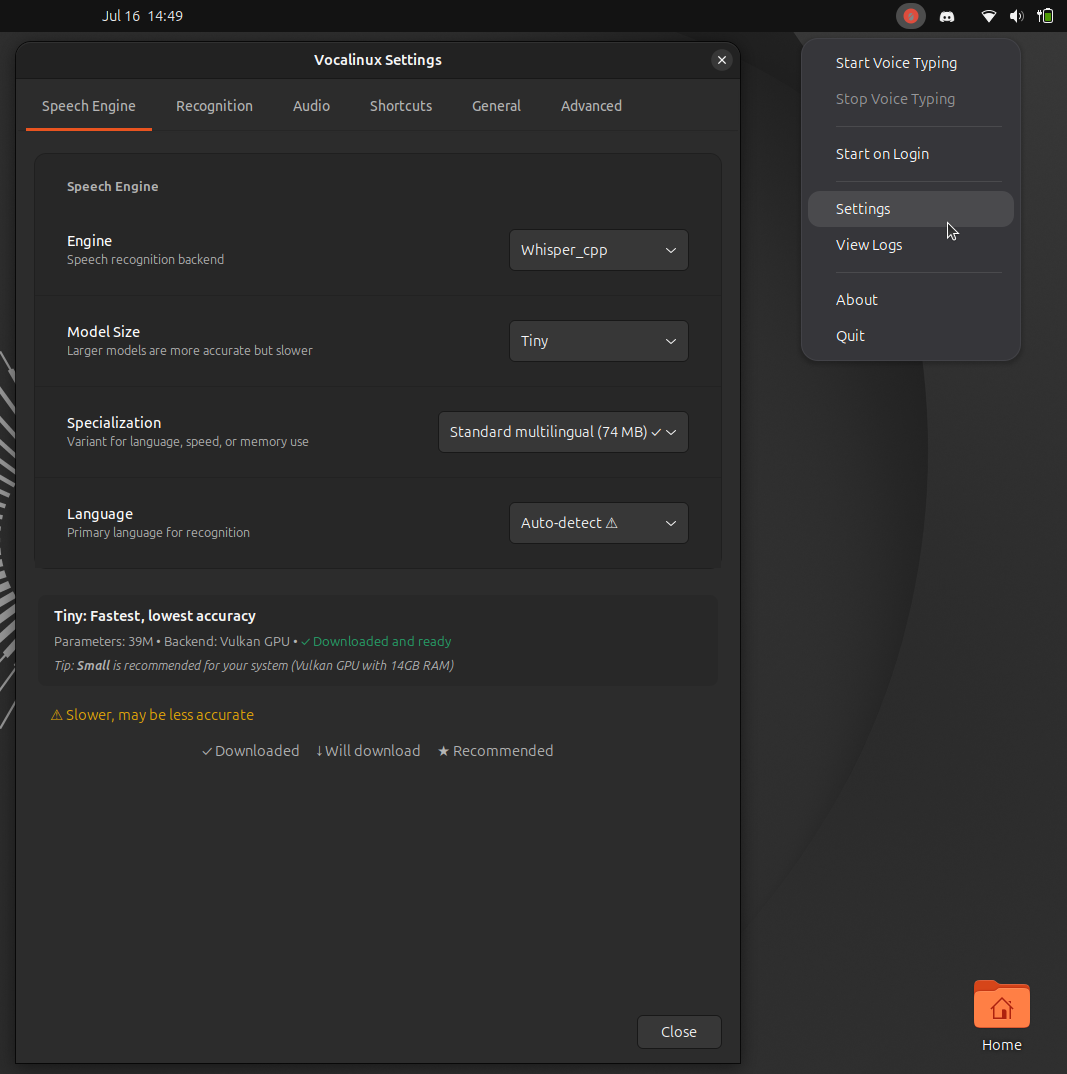Click the Vocalinux red tray indicator icon
This screenshot has height=1074, width=1067.
point(910,16)
